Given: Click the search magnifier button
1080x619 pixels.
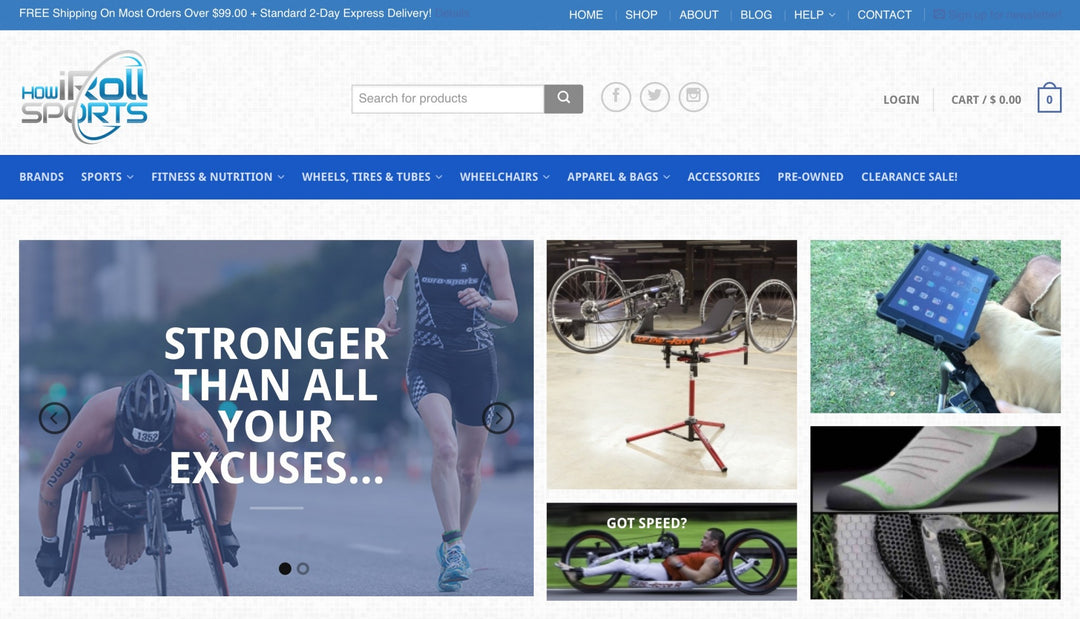Looking at the screenshot, I should (x=563, y=98).
